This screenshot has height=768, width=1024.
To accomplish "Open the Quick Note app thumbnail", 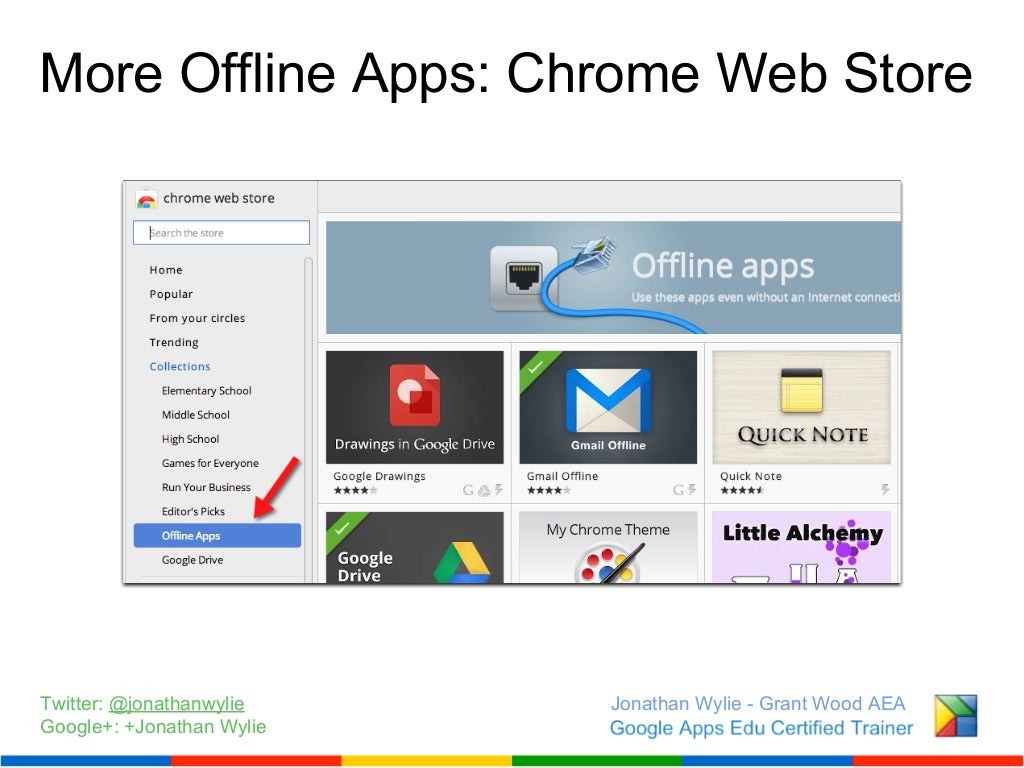I will 801,408.
